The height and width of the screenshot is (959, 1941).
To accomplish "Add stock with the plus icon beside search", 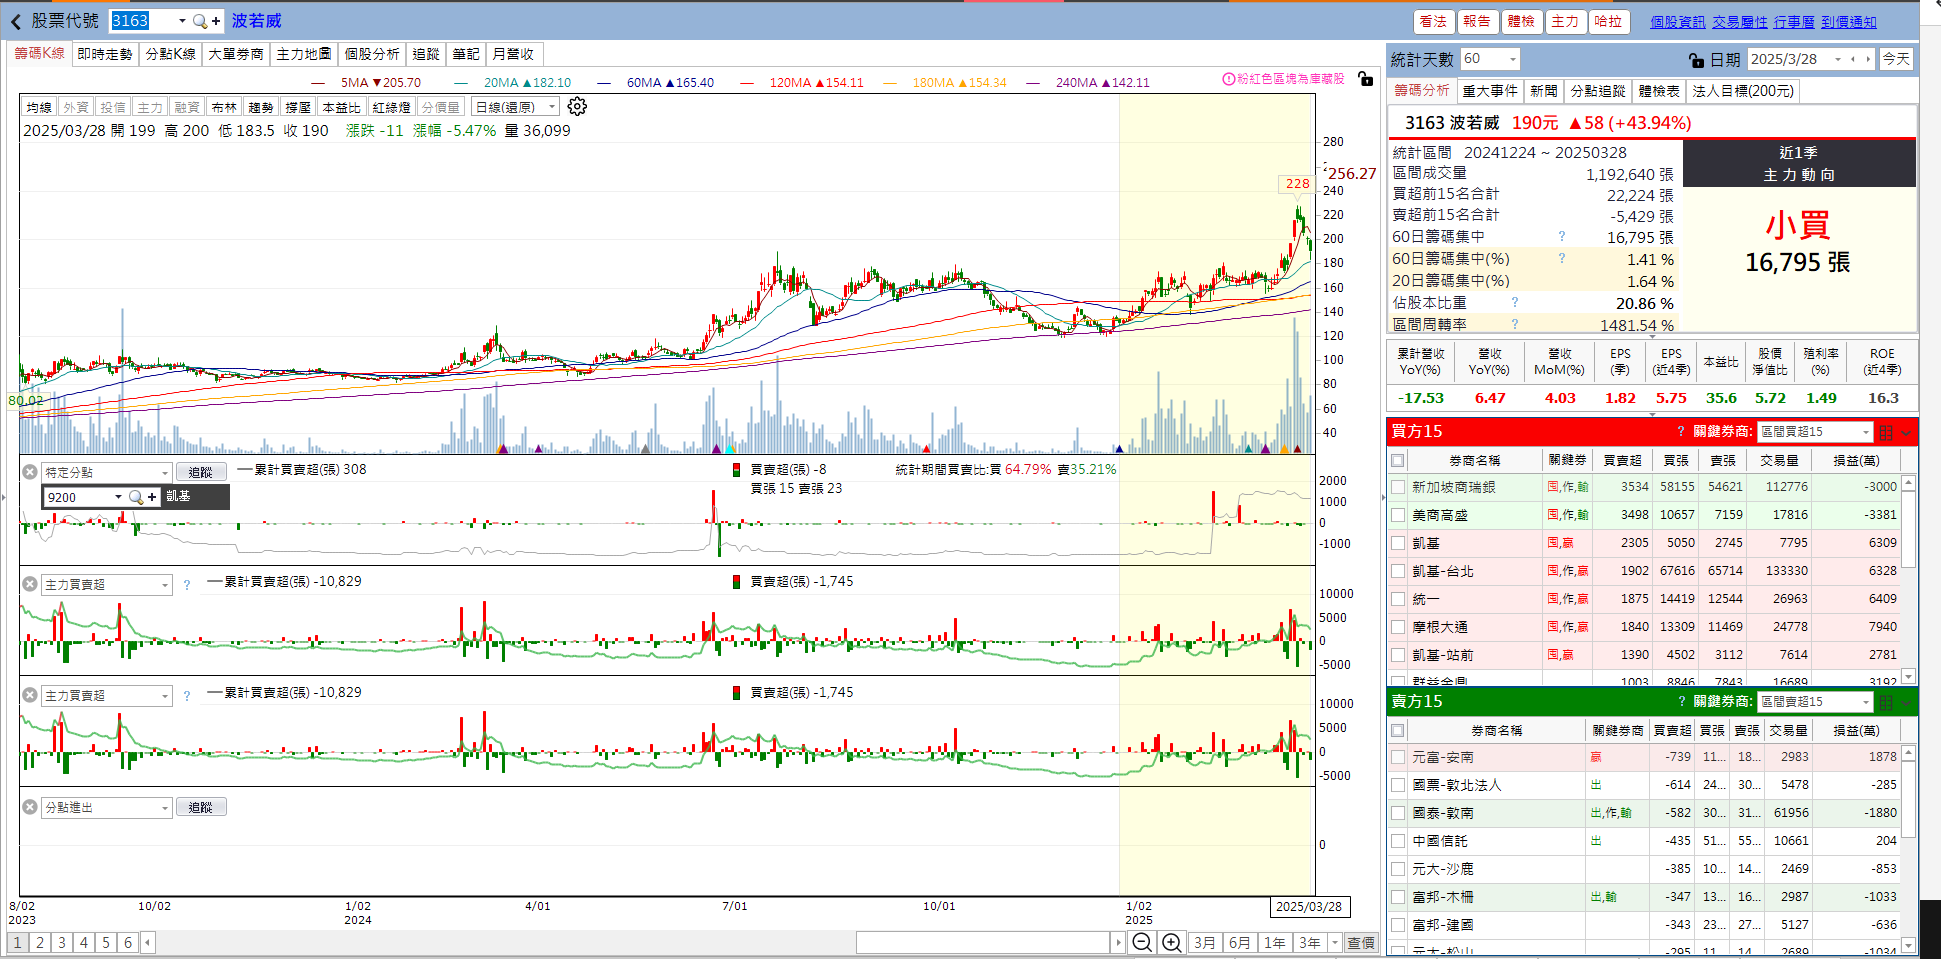I will [x=216, y=21].
